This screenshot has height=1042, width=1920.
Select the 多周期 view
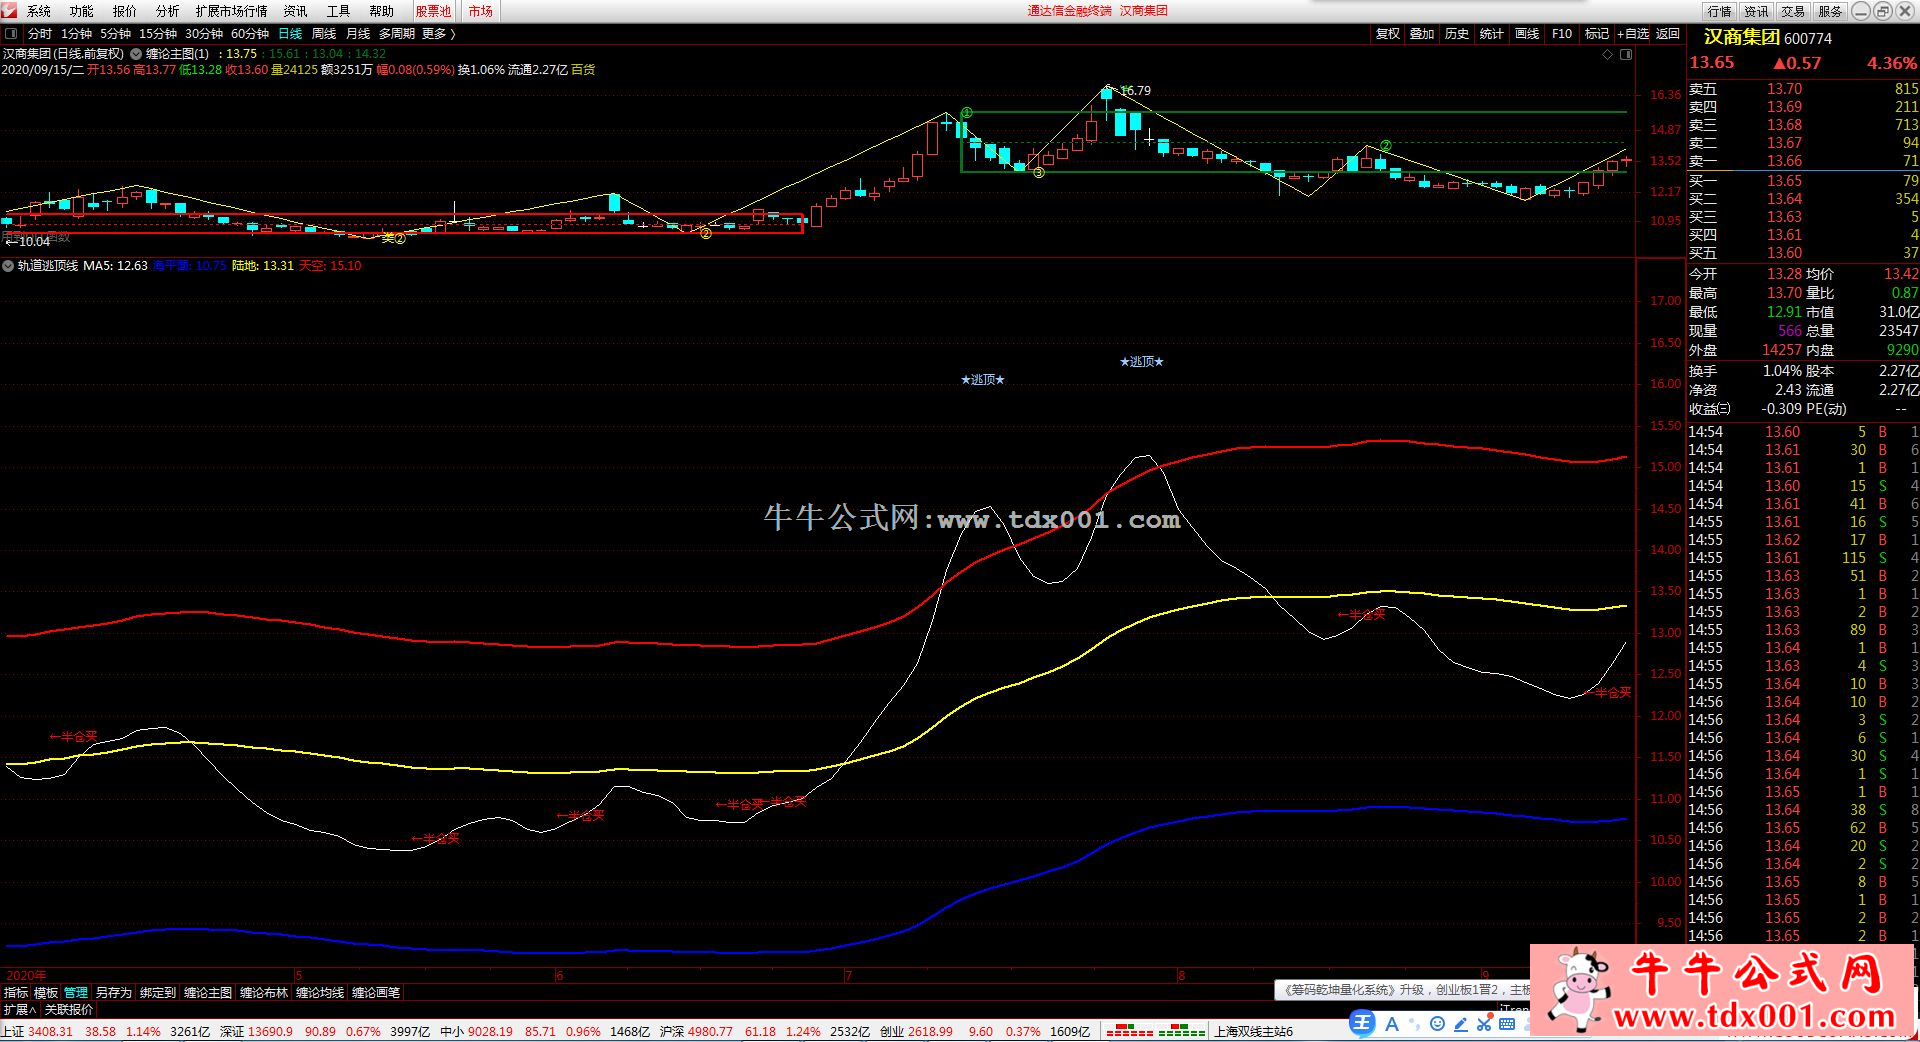point(397,34)
